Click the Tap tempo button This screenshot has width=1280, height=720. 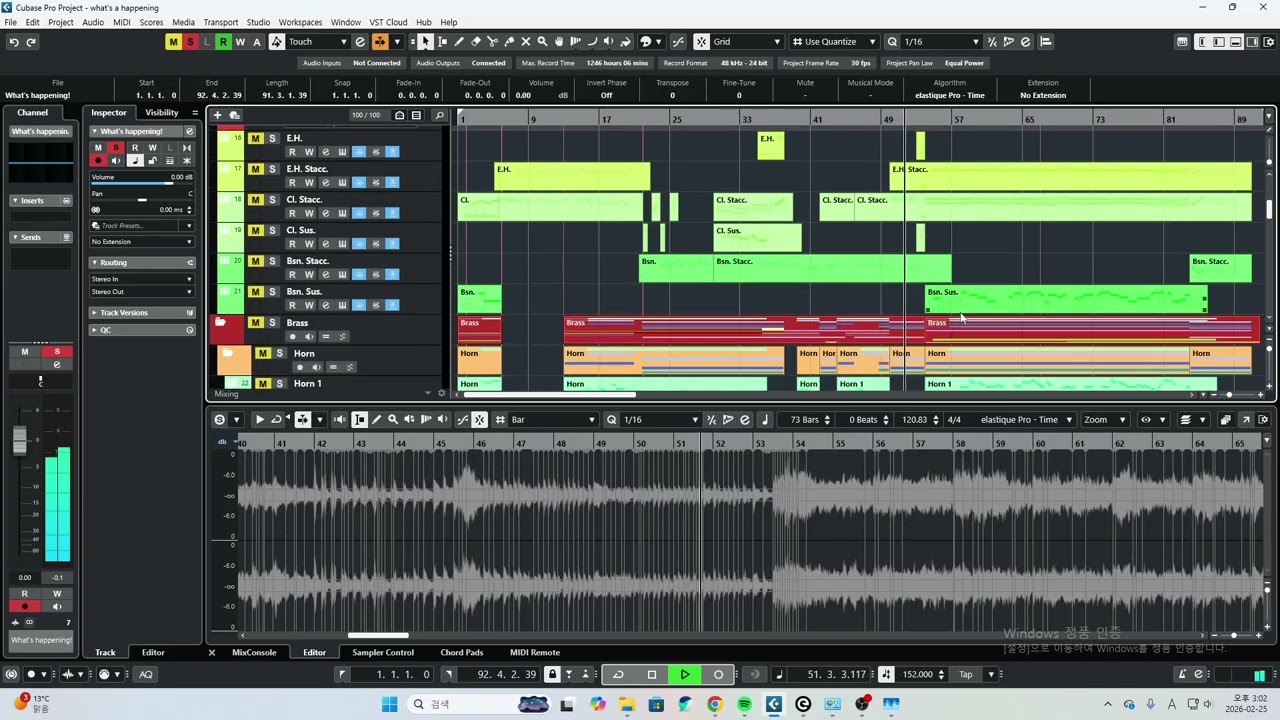point(966,675)
